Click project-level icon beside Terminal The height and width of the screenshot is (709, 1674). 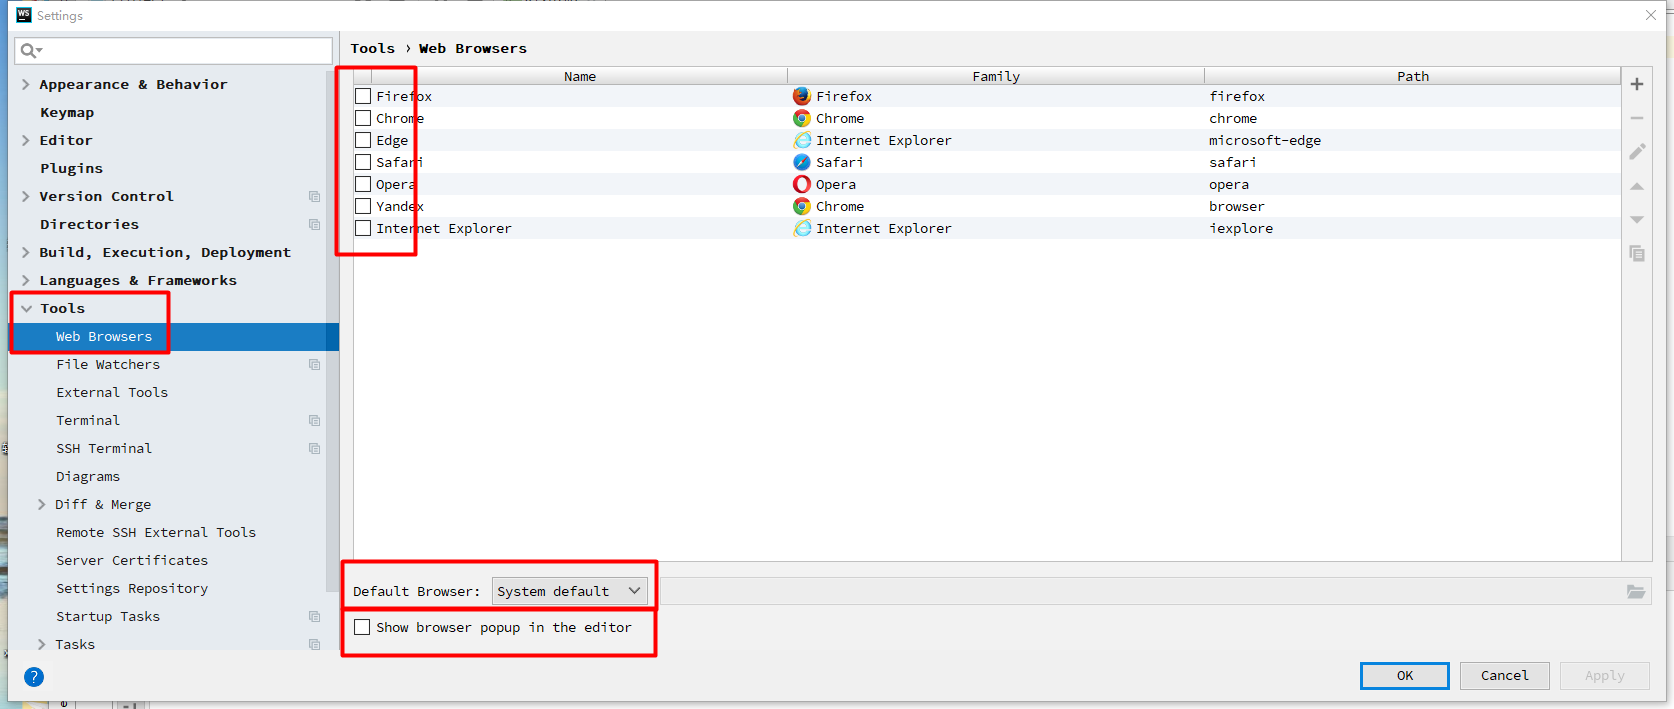[315, 421]
